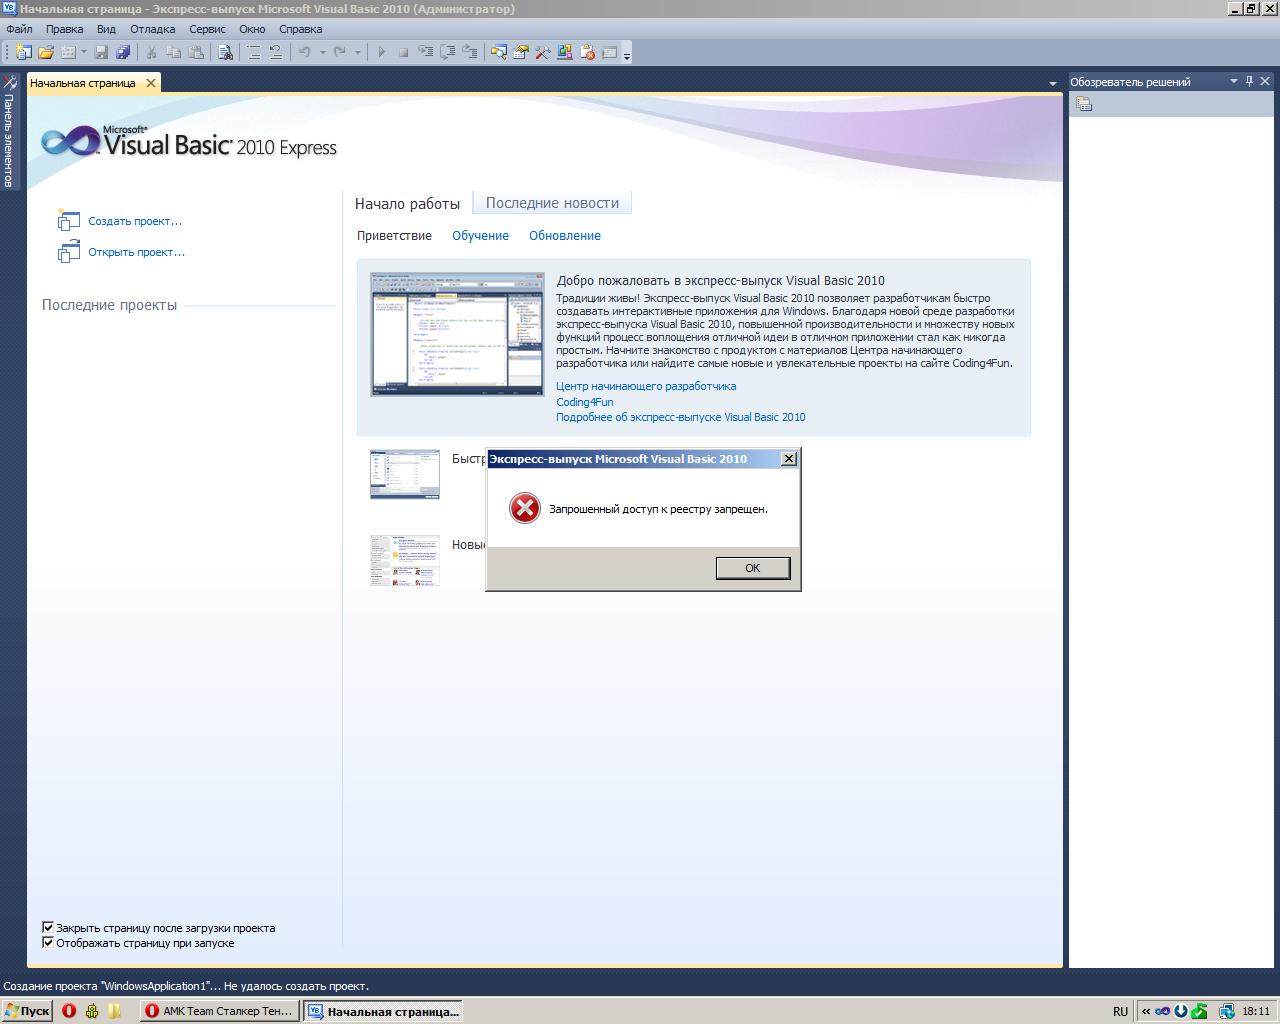
Task: Switch to the Последние новости tab
Action: 552,203
